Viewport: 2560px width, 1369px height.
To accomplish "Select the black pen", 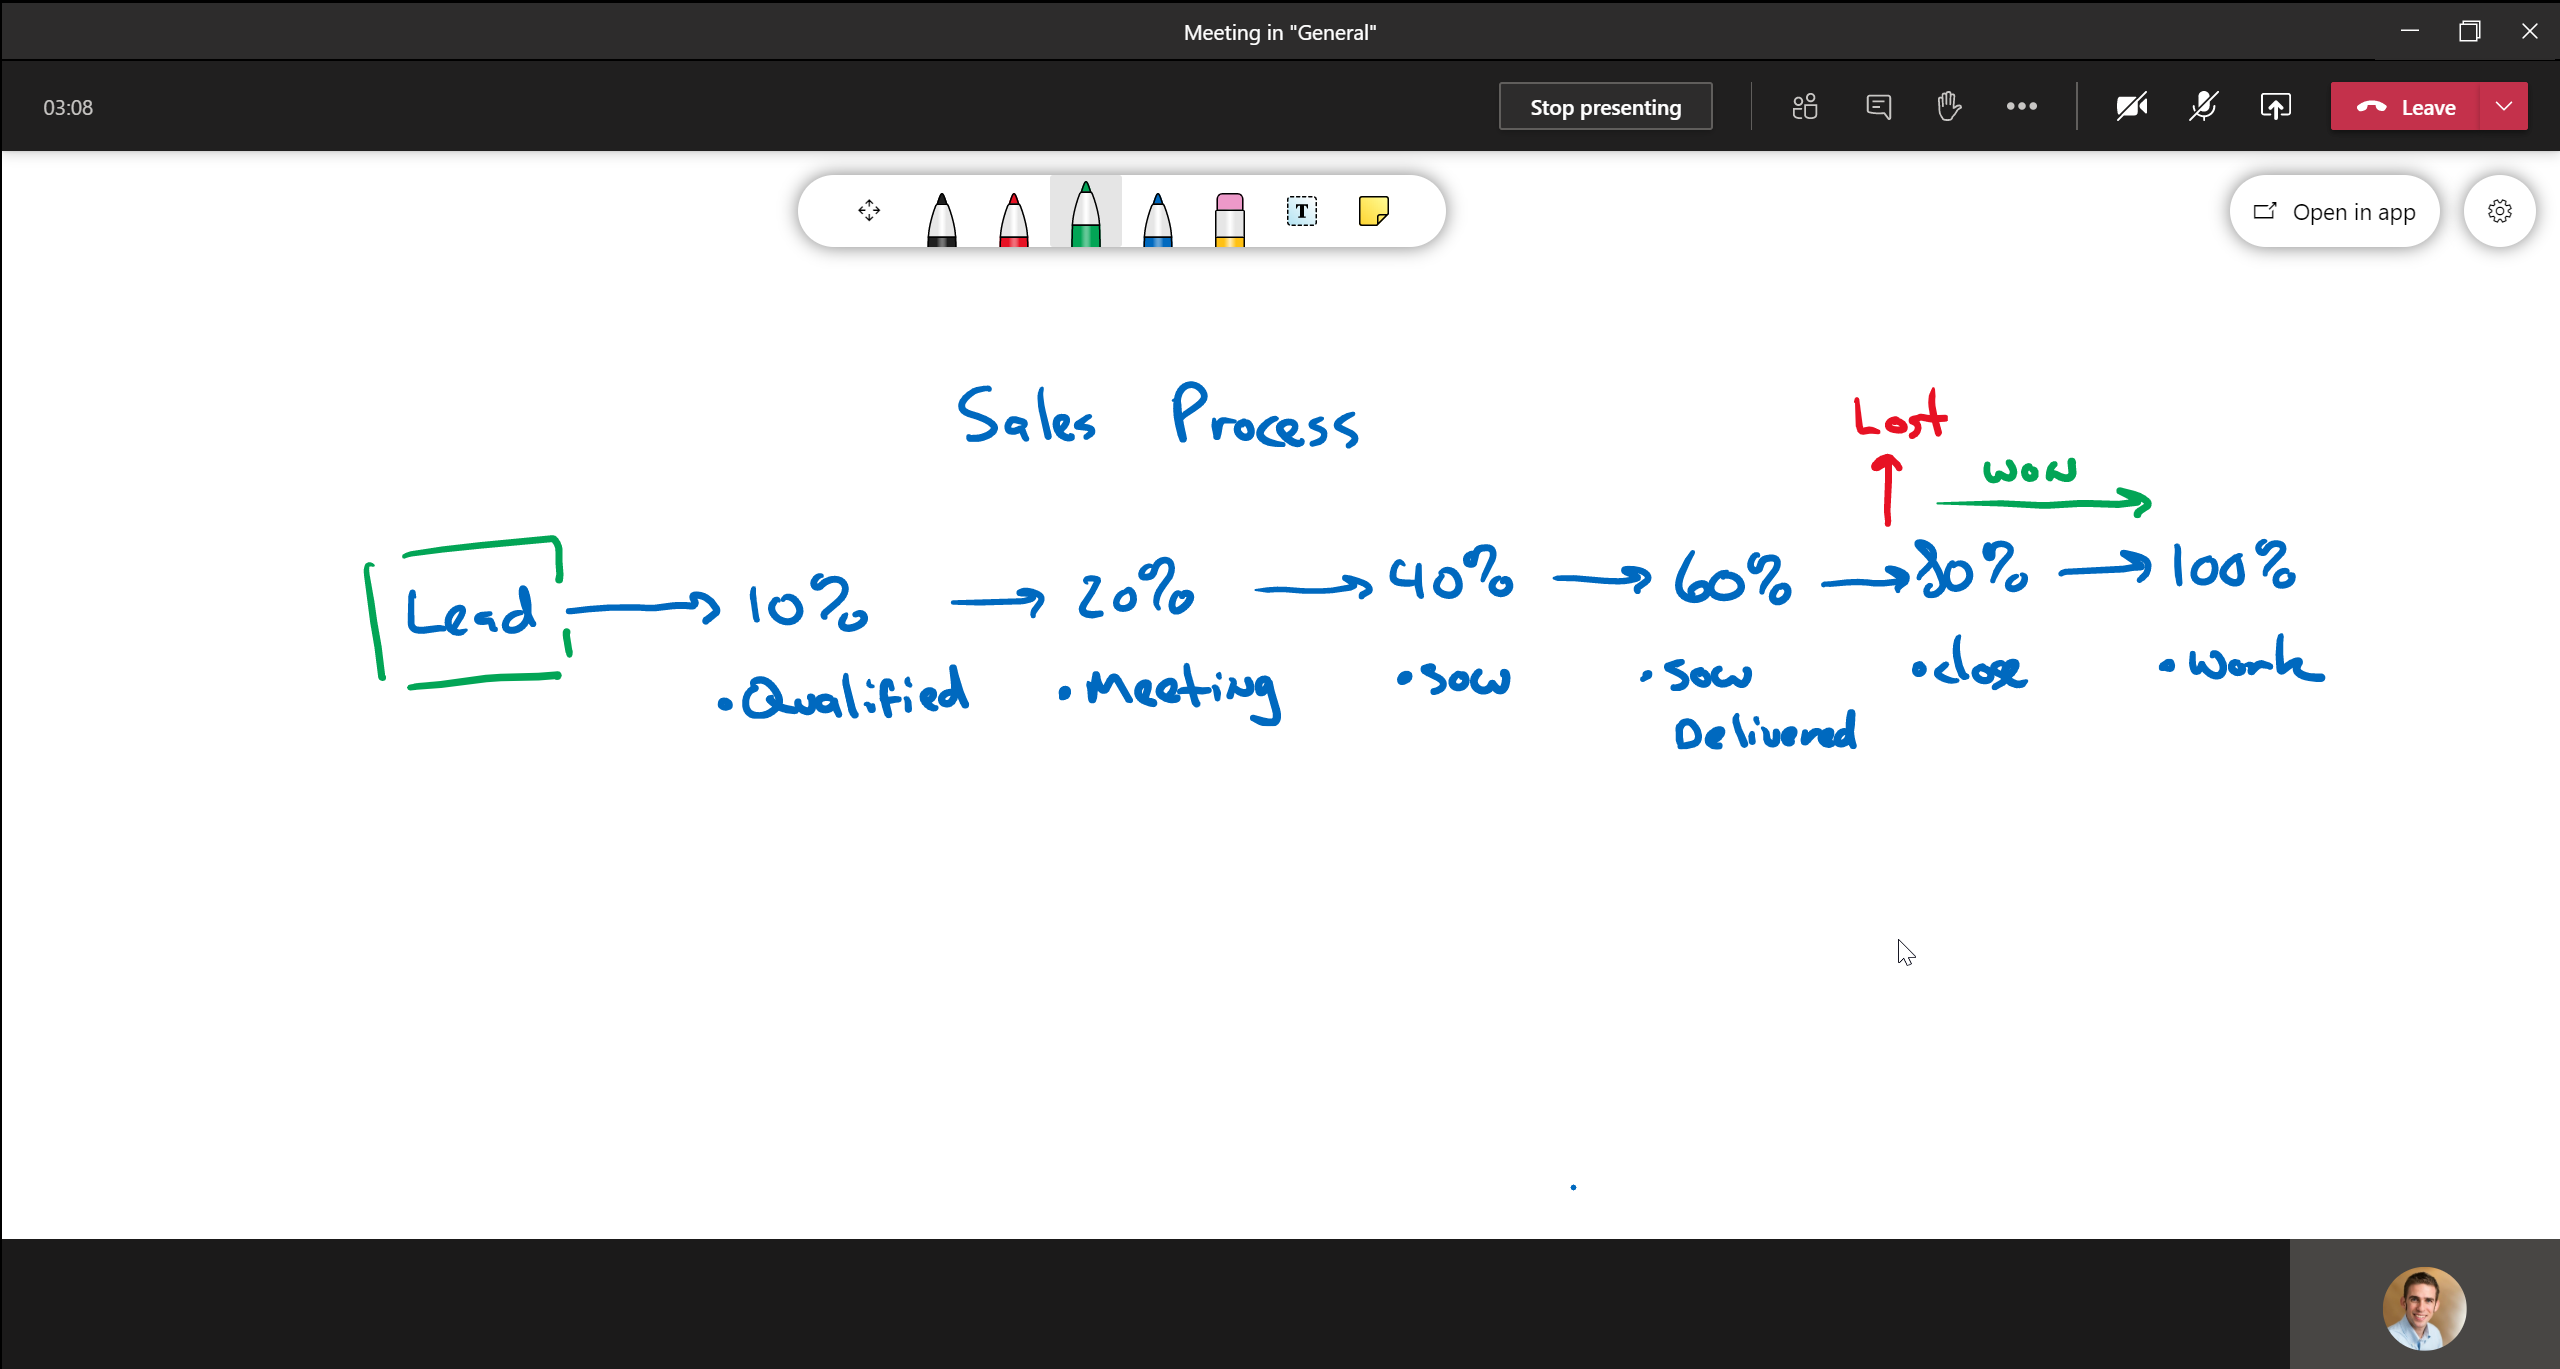I will [x=941, y=215].
